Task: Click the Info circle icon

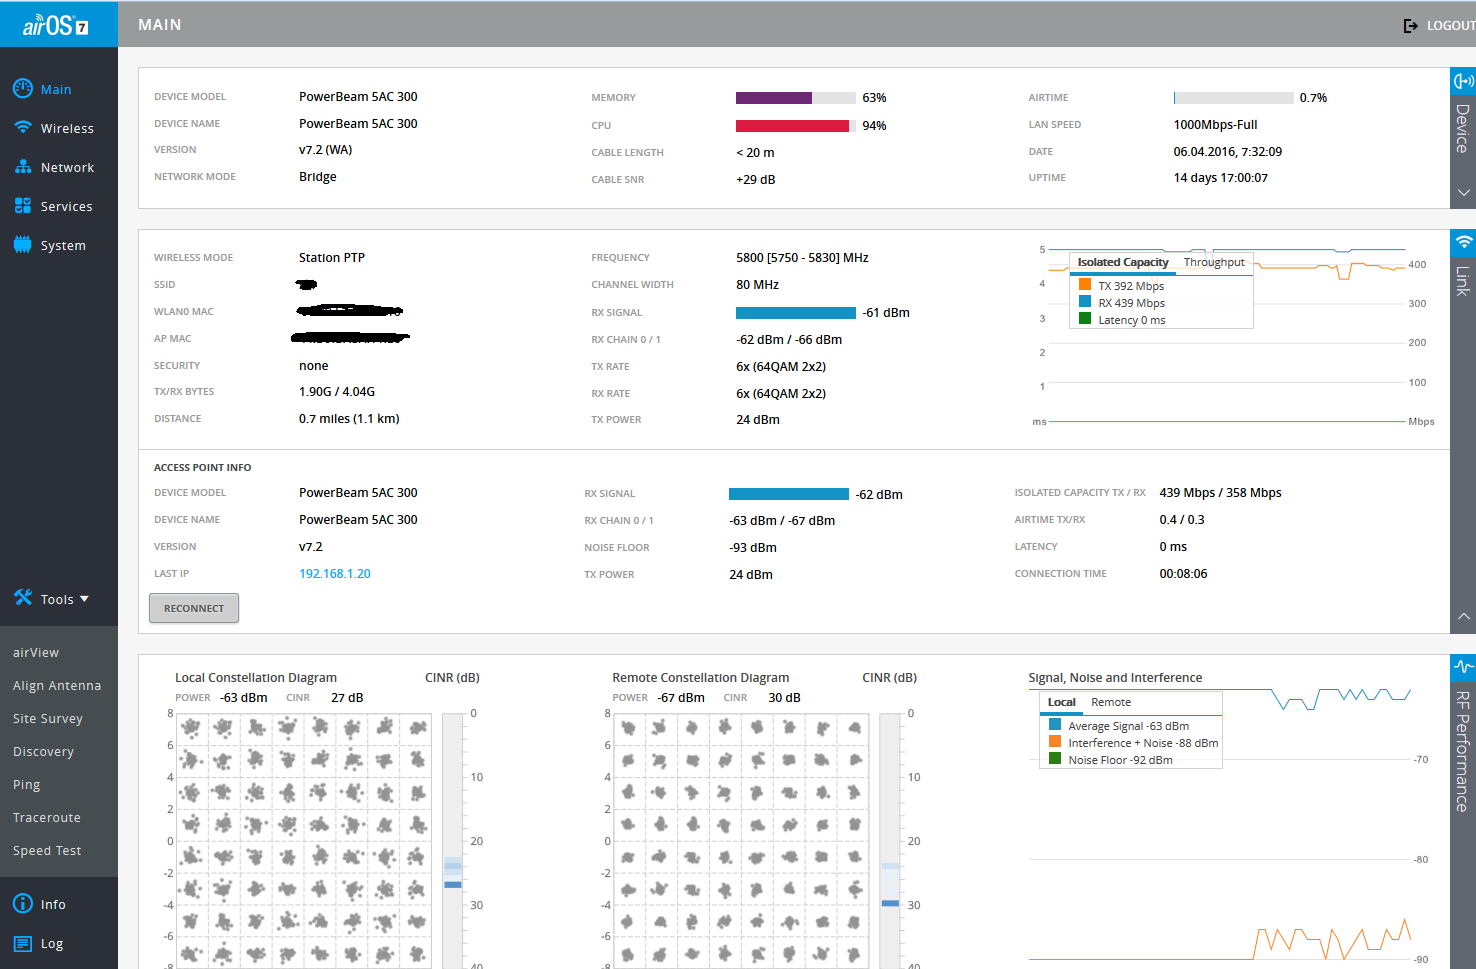Action: (x=23, y=904)
